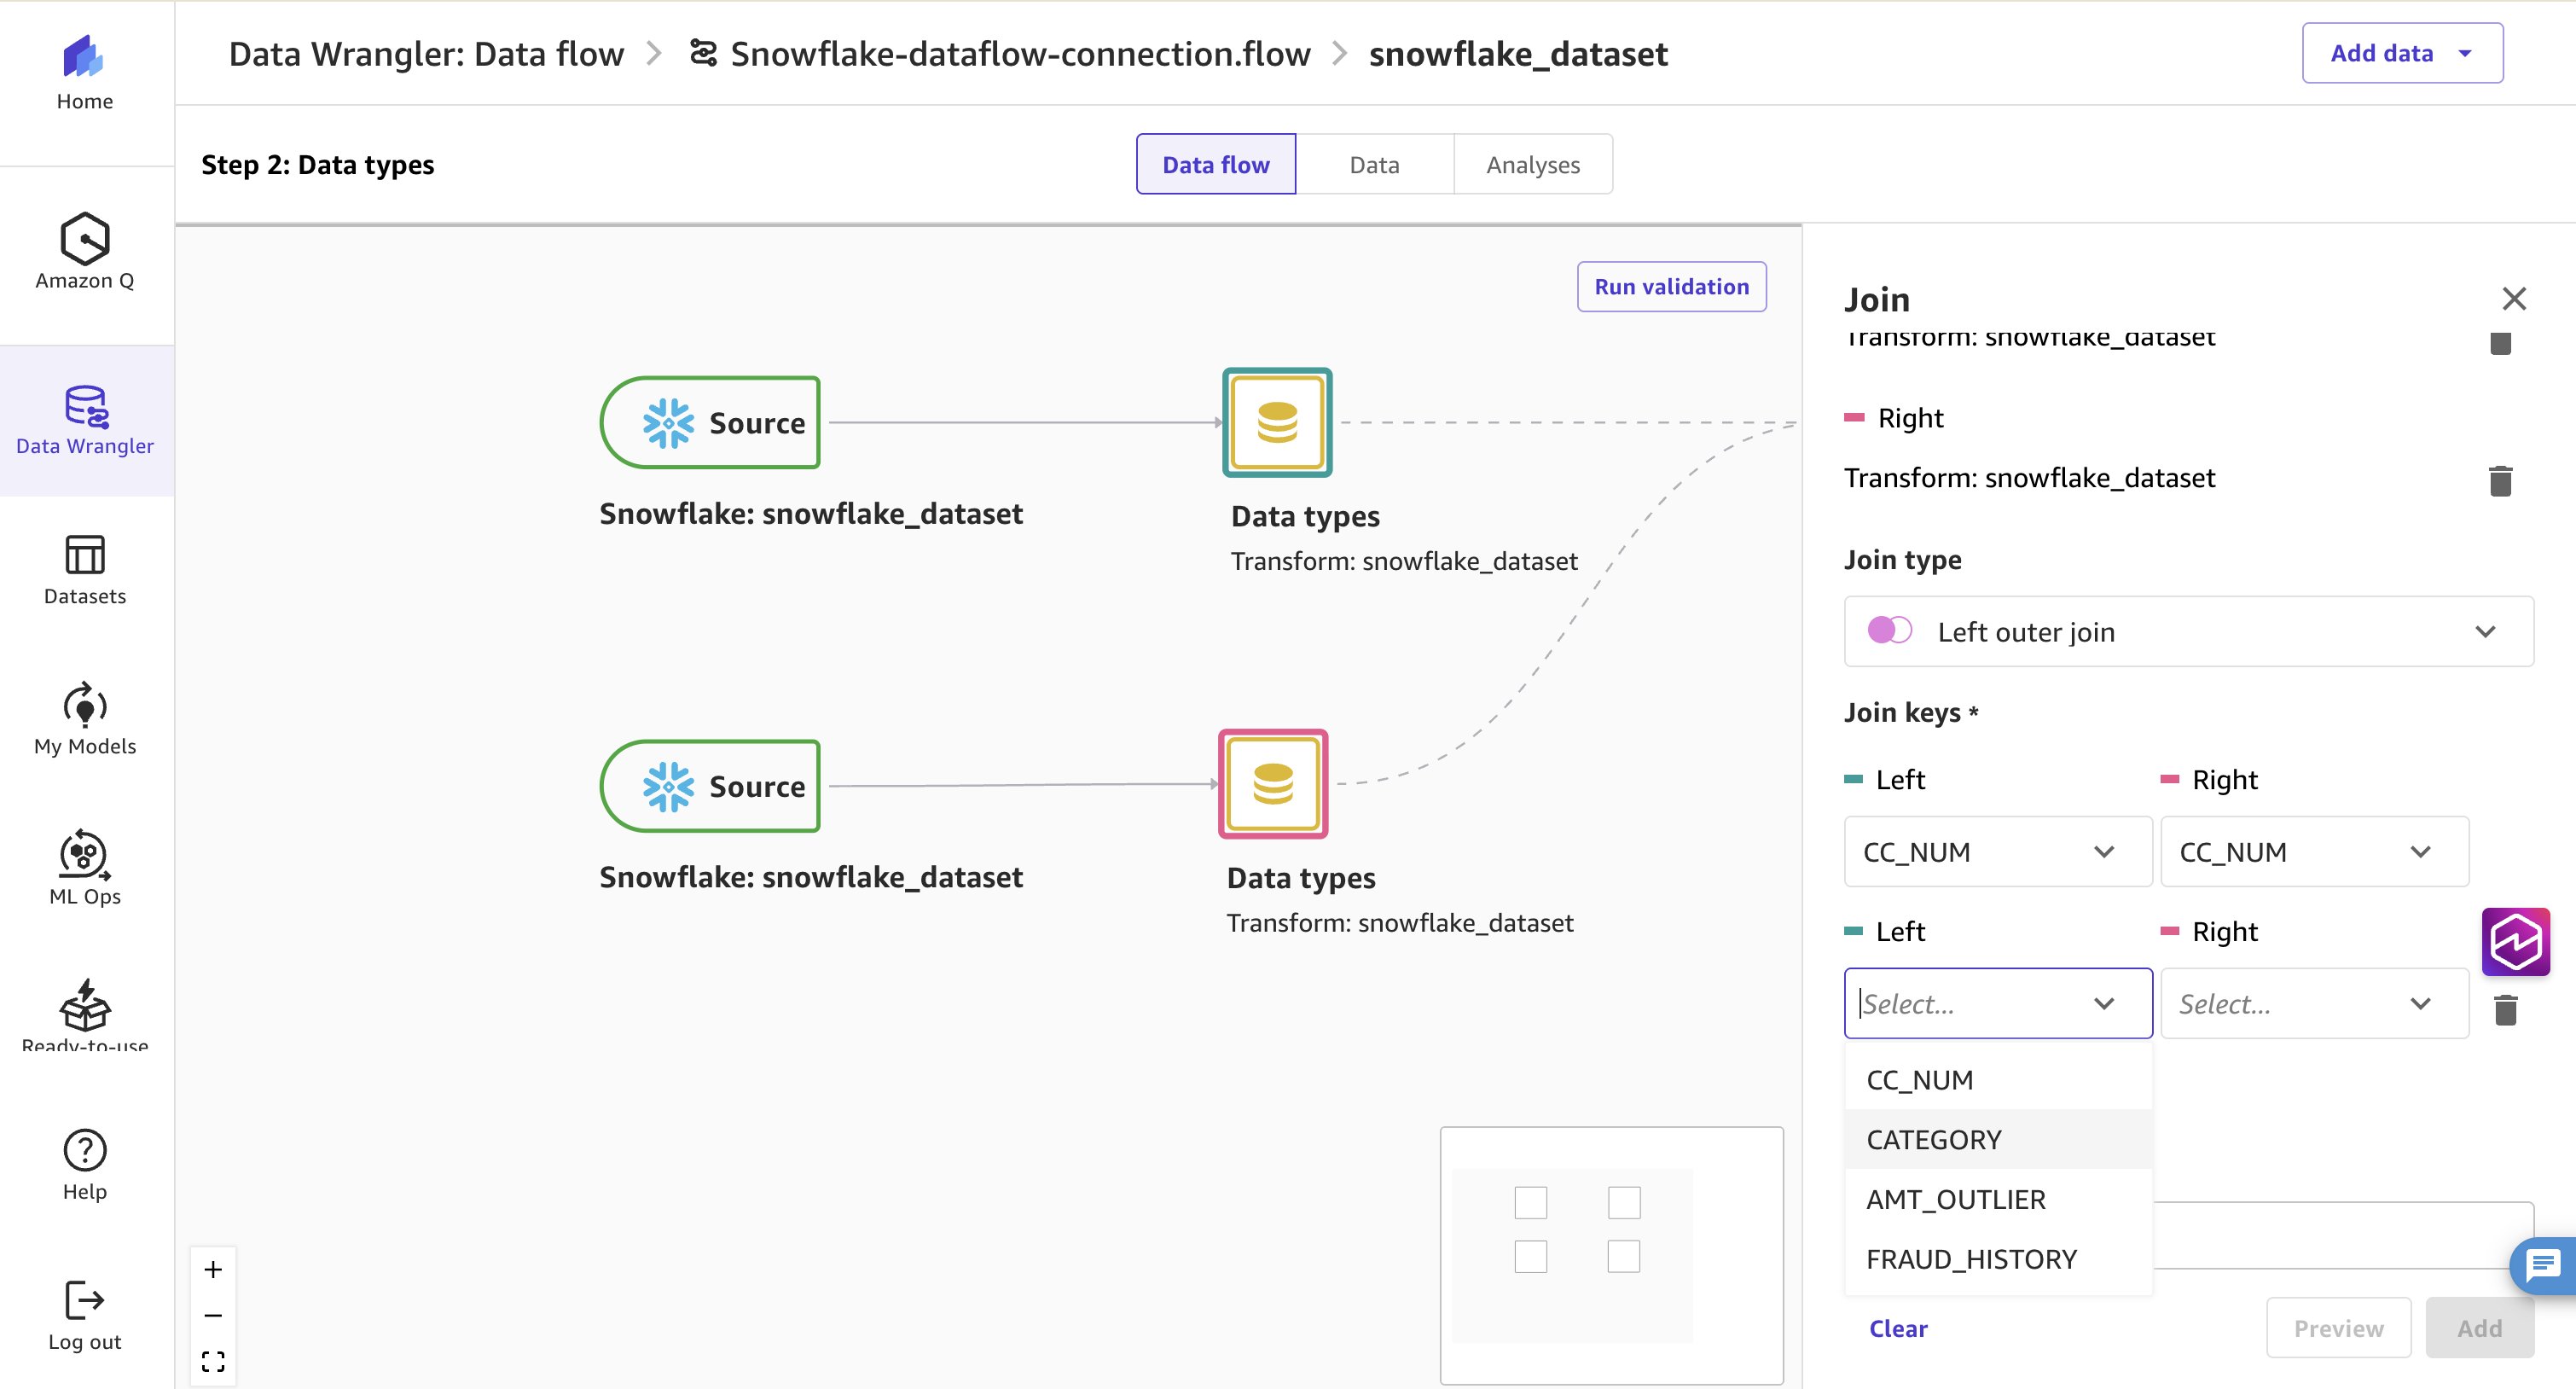Click the snowflake_dataset breadcrumb title
Viewport: 2576px width, 1389px height.
(x=1518, y=53)
